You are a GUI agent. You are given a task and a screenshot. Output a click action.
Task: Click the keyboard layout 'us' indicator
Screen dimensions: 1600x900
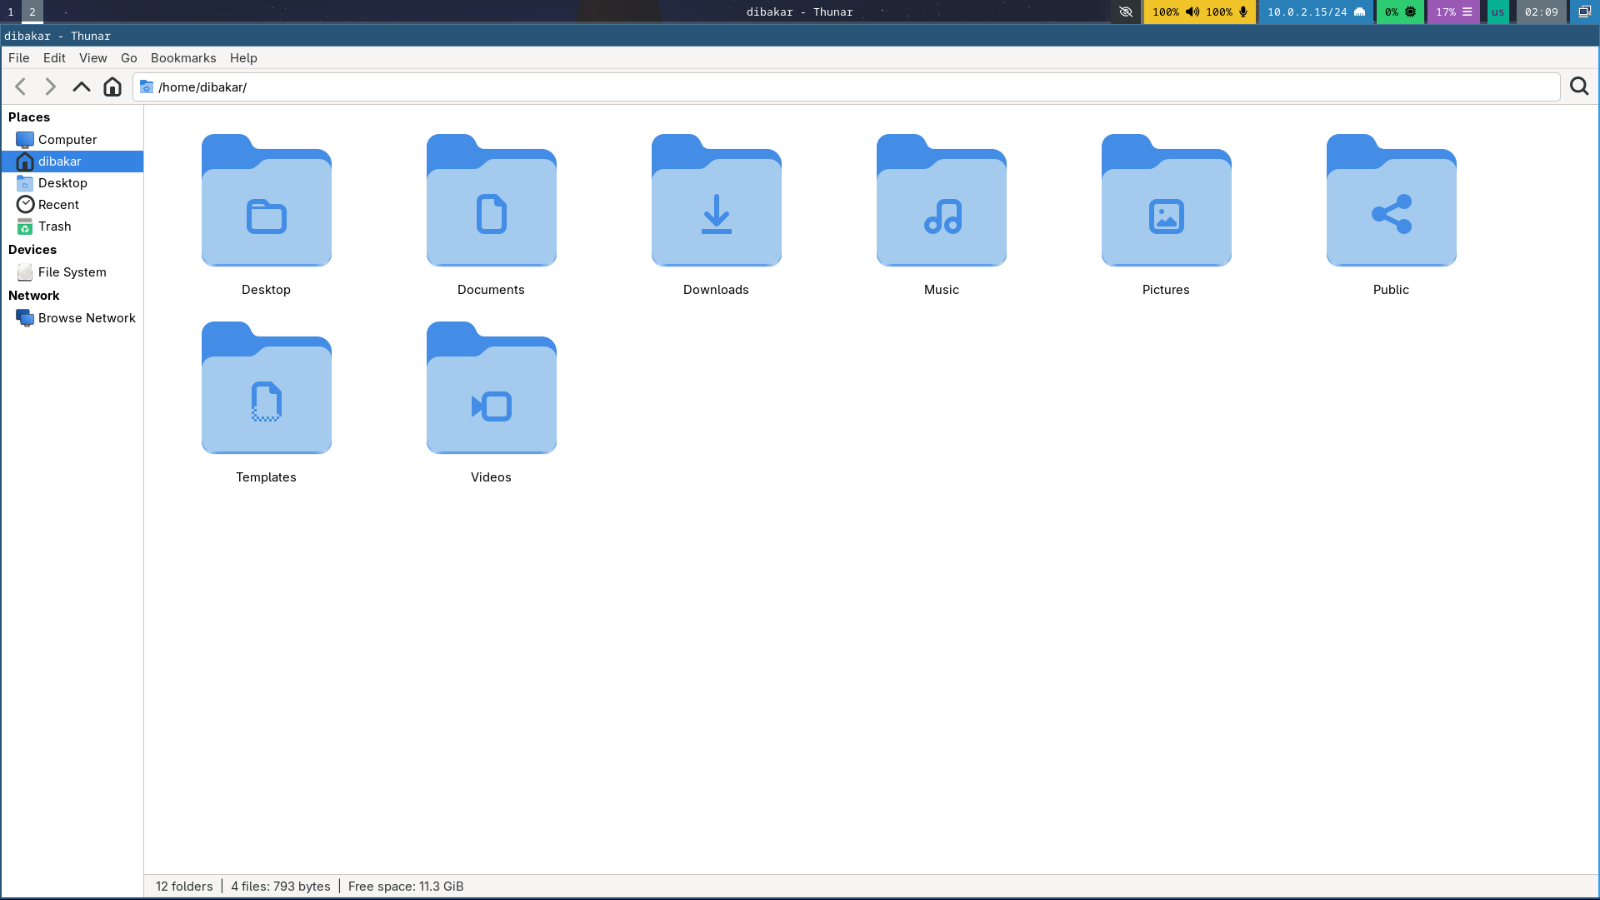[x=1497, y=12]
